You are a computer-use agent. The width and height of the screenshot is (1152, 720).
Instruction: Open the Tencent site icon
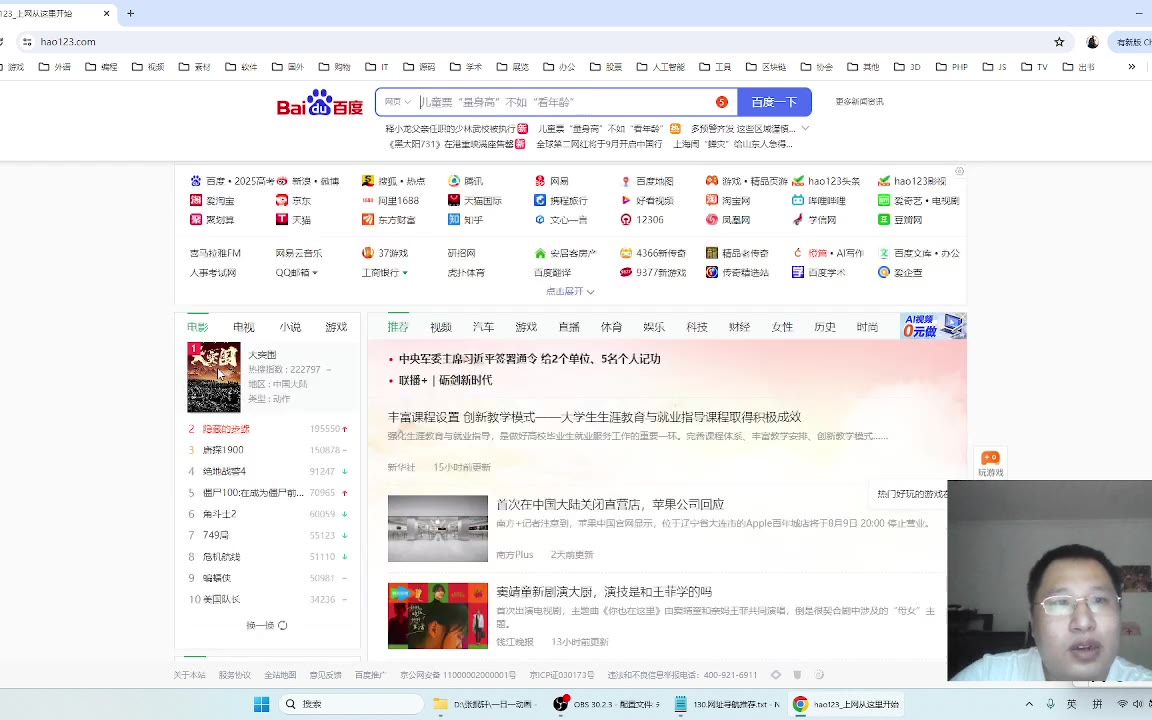(454, 181)
